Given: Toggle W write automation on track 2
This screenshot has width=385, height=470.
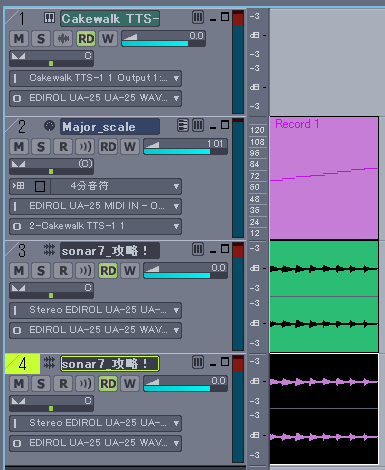Looking at the screenshot, I should click(130, 147).
